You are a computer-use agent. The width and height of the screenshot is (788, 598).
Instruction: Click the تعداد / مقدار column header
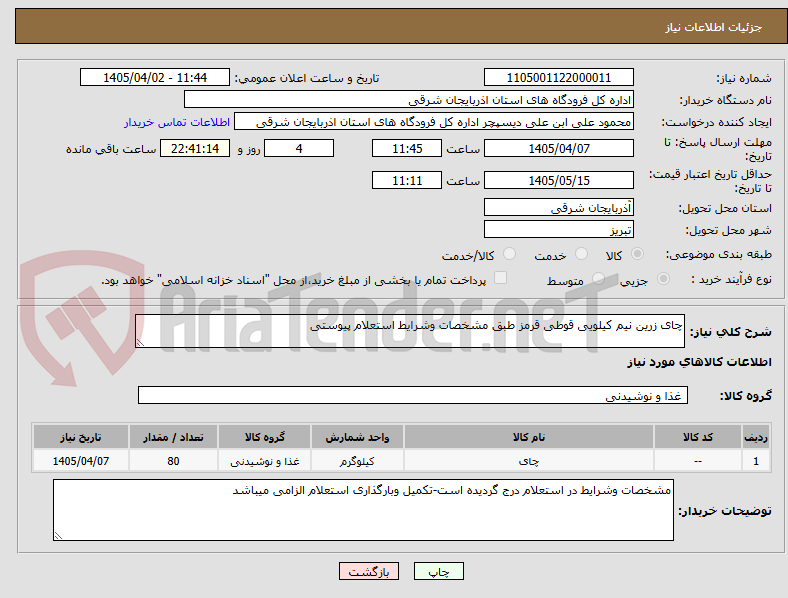point(173,437)
